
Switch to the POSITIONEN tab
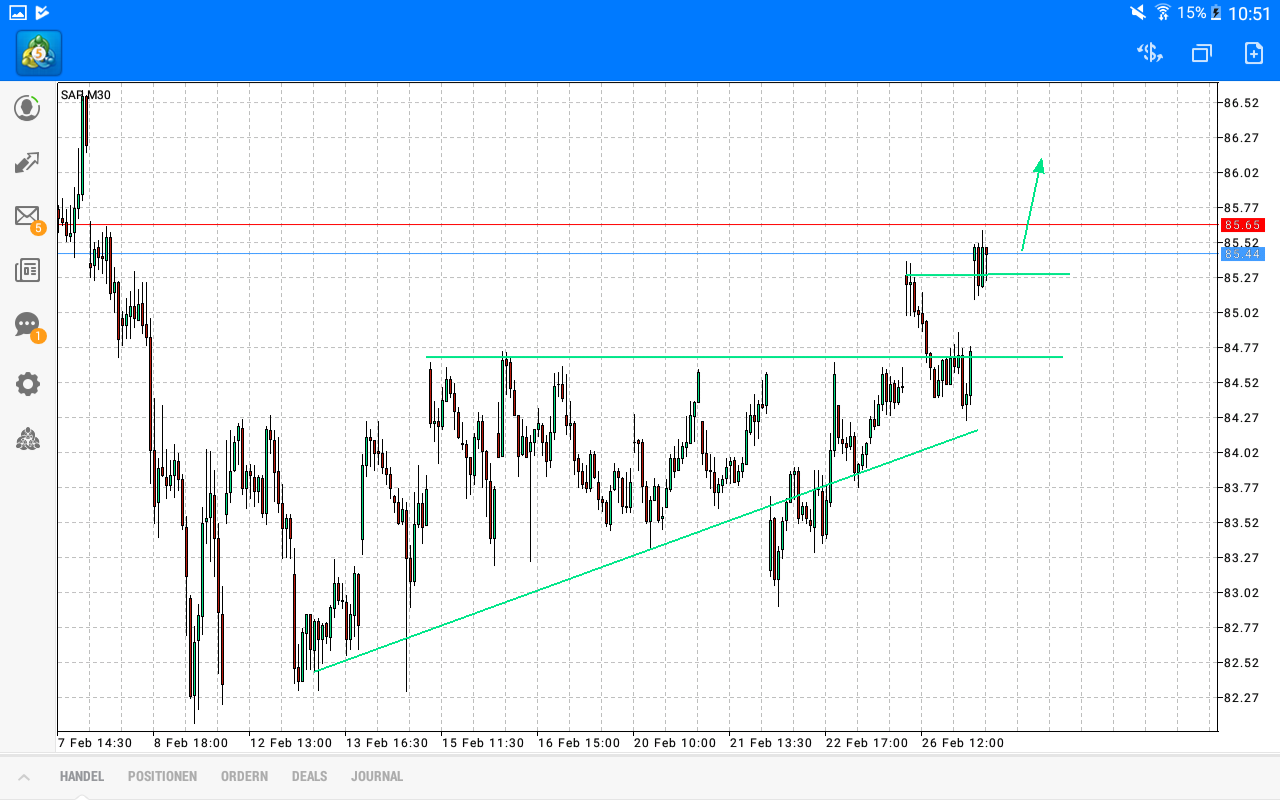click(x=162, y=776)
